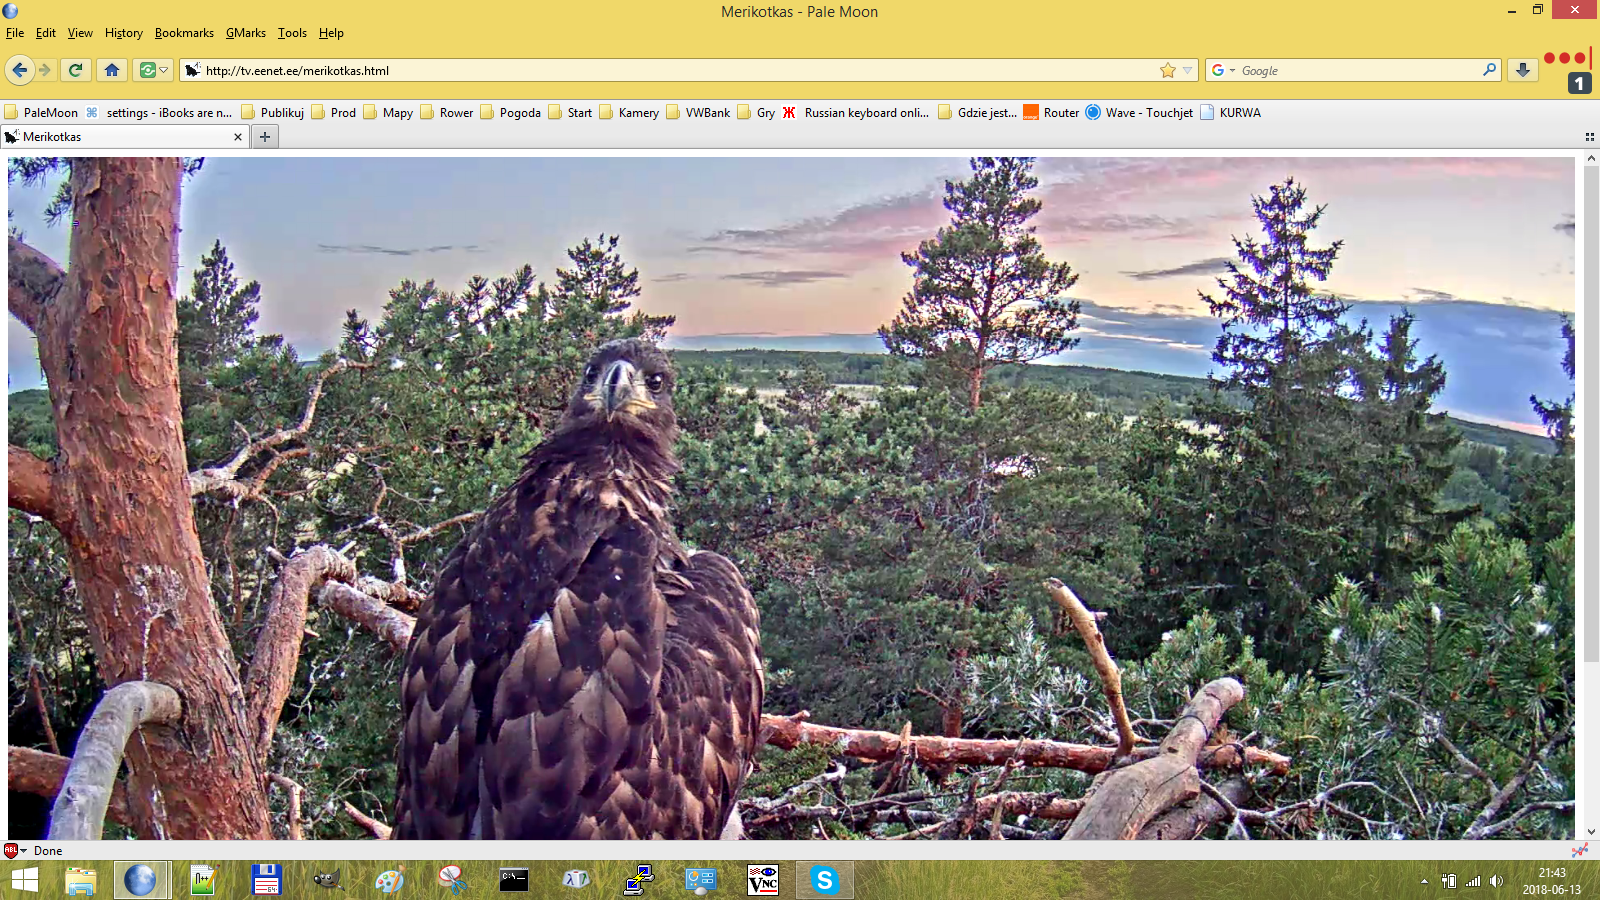Close the Merikotkas tab
This screenshot has height=900, width=1600.
238,137
